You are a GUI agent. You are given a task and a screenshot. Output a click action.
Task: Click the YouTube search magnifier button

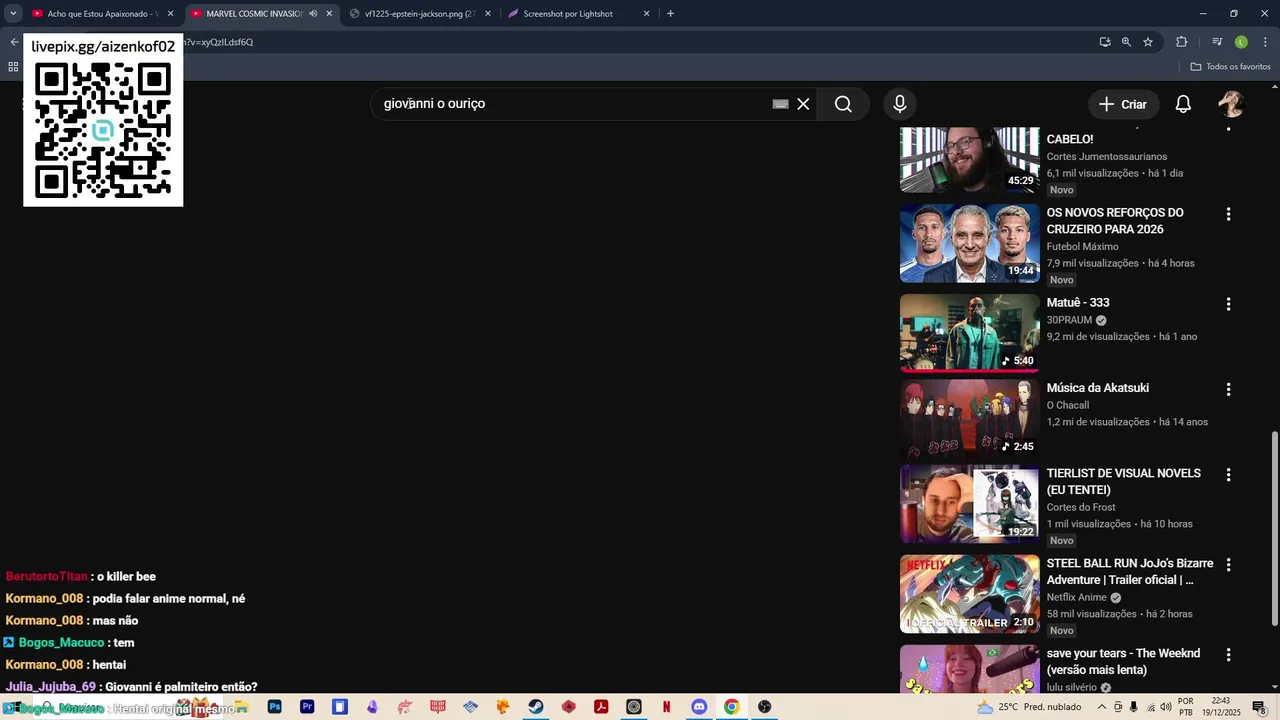pos(843,104)
